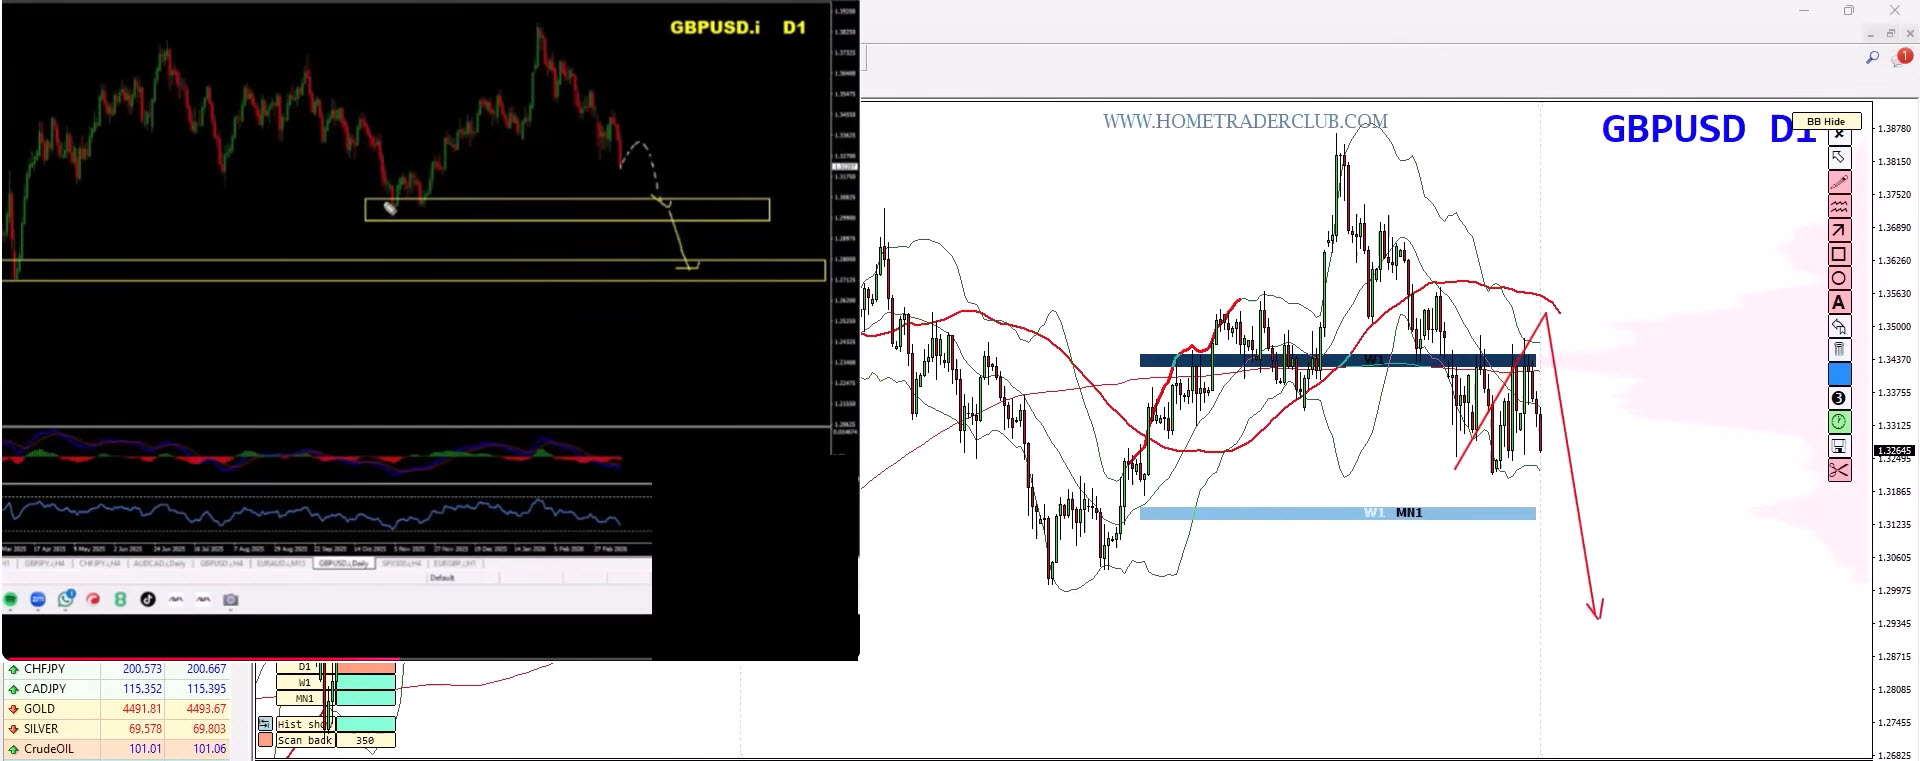Click the MN1 timeframe label in panel
The image size is (1920, 761).
304,698
